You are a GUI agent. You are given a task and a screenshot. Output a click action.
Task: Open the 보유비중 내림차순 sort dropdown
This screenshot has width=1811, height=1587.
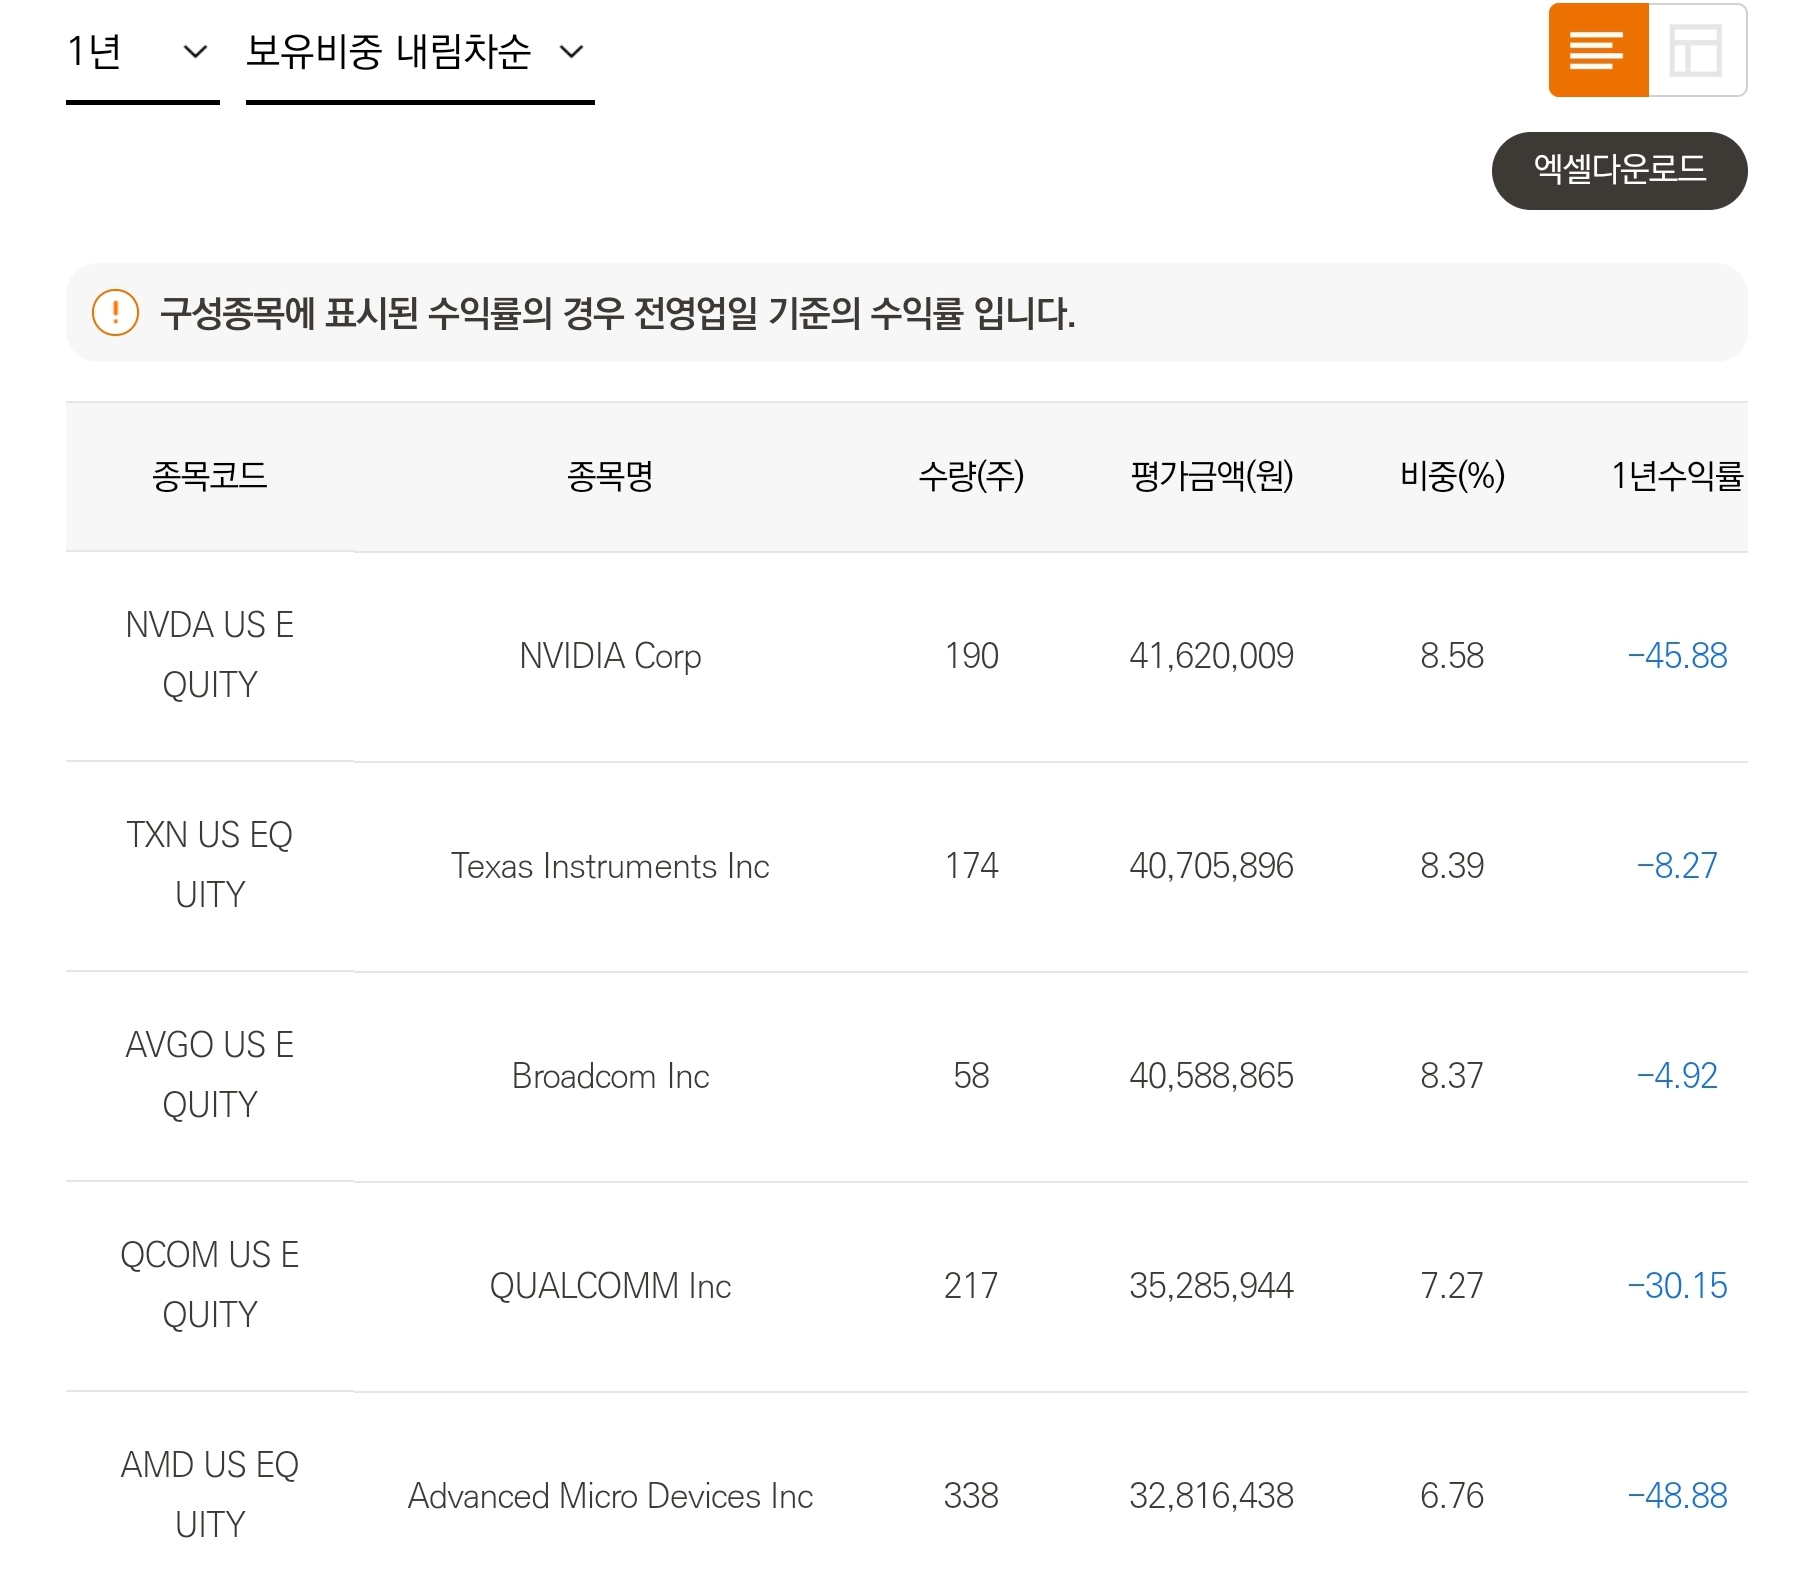tap(420, 53)
